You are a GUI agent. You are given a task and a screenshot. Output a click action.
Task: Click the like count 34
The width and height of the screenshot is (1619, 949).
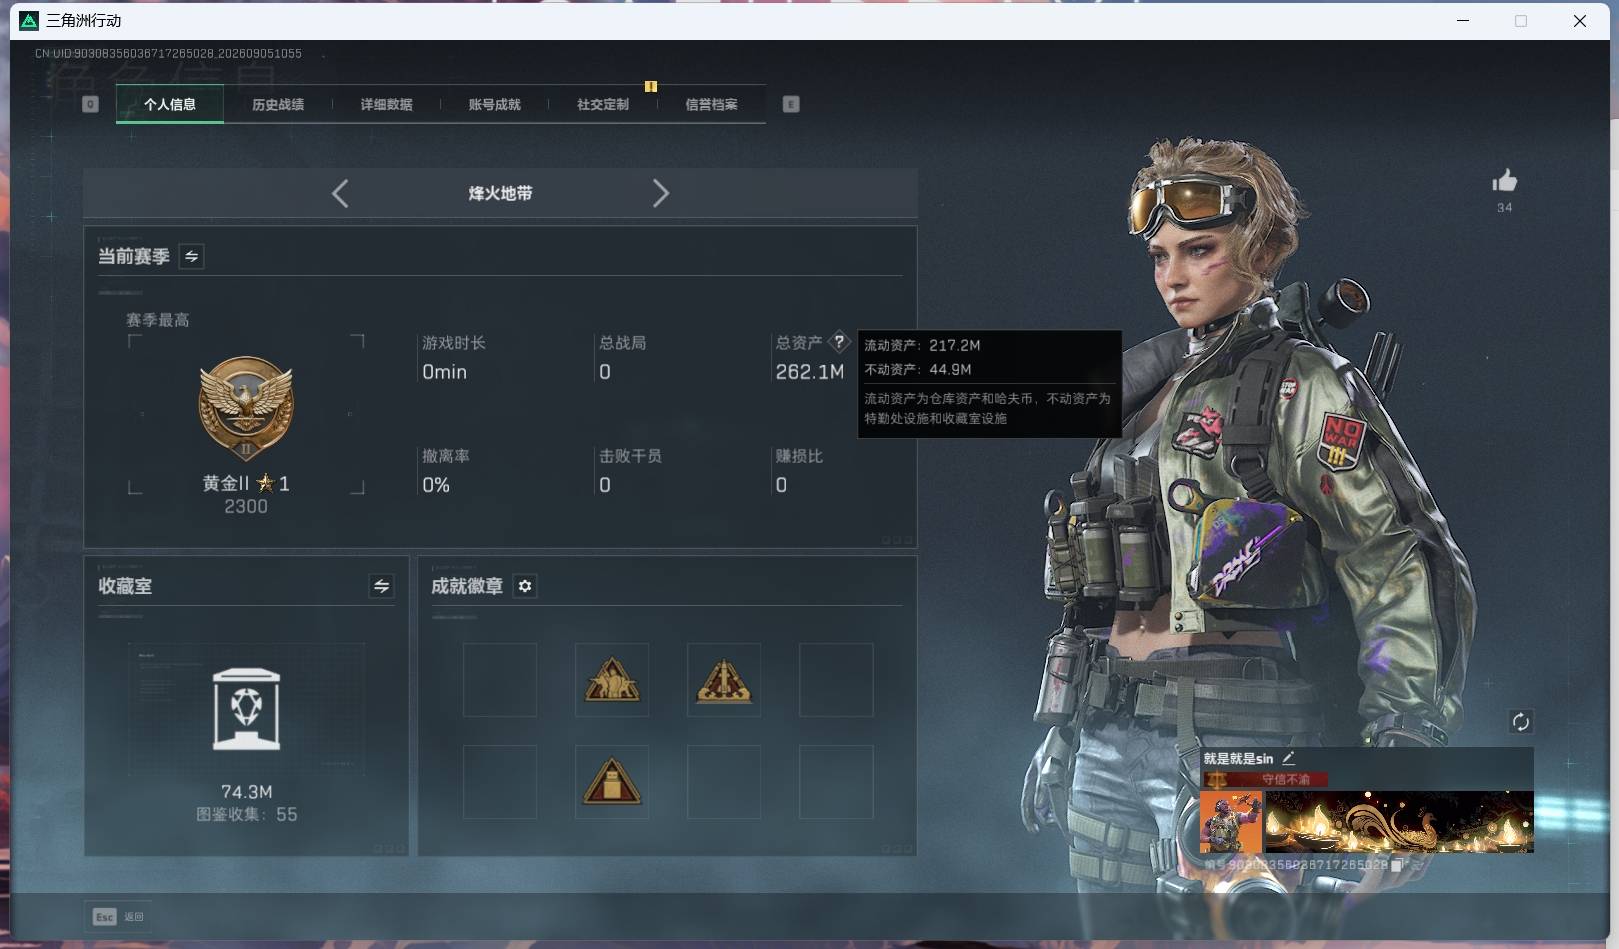tap(1504, 208)
